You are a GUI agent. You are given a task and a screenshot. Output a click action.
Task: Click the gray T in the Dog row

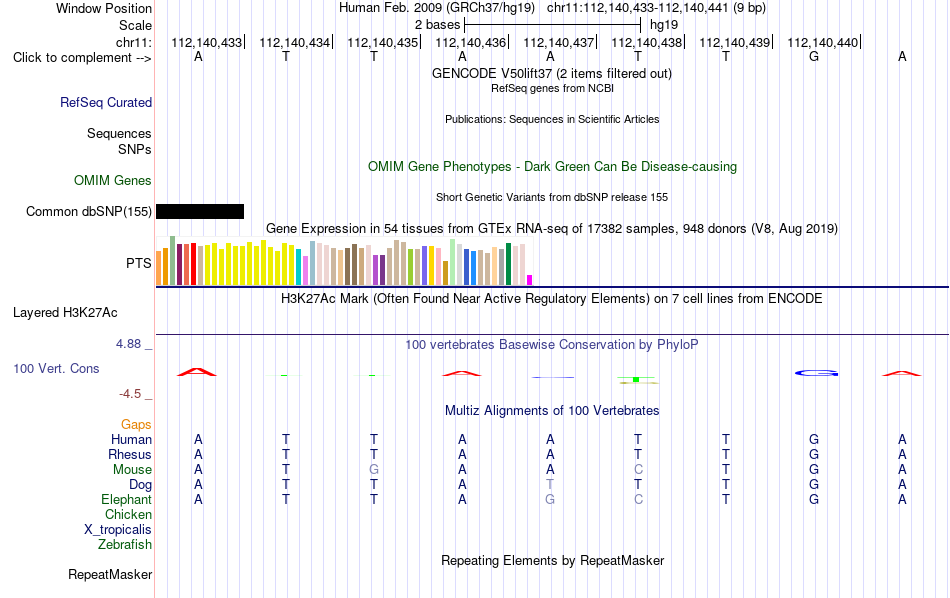550,485
